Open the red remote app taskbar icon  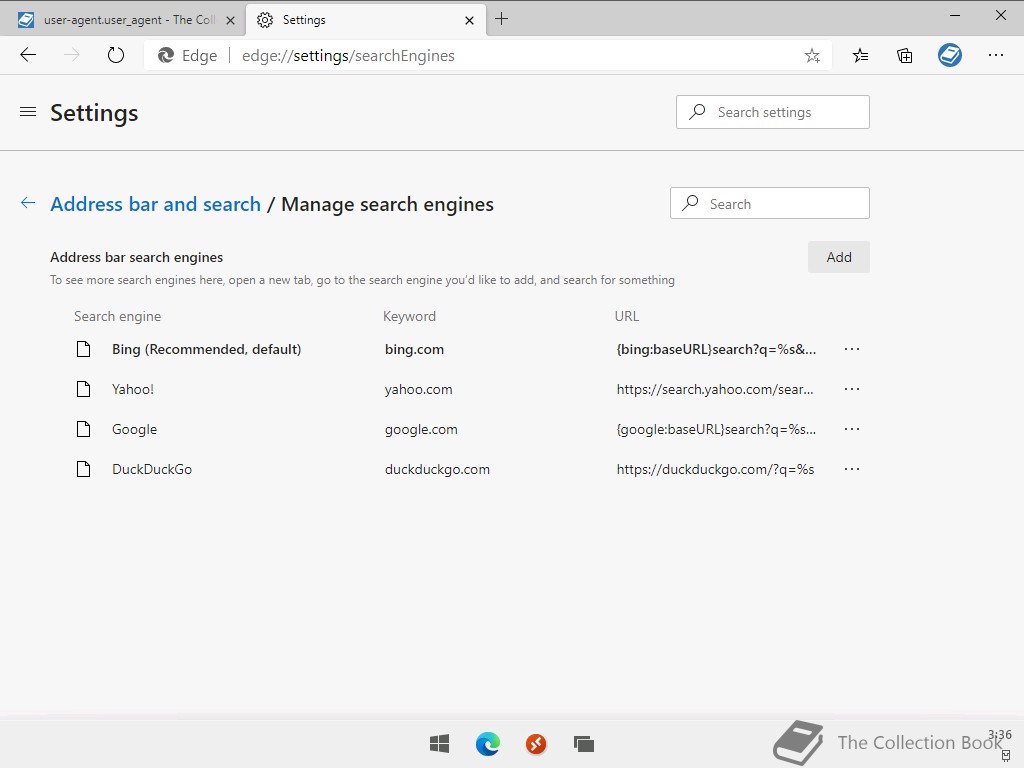pyautogui.click(x=536, y=743)
